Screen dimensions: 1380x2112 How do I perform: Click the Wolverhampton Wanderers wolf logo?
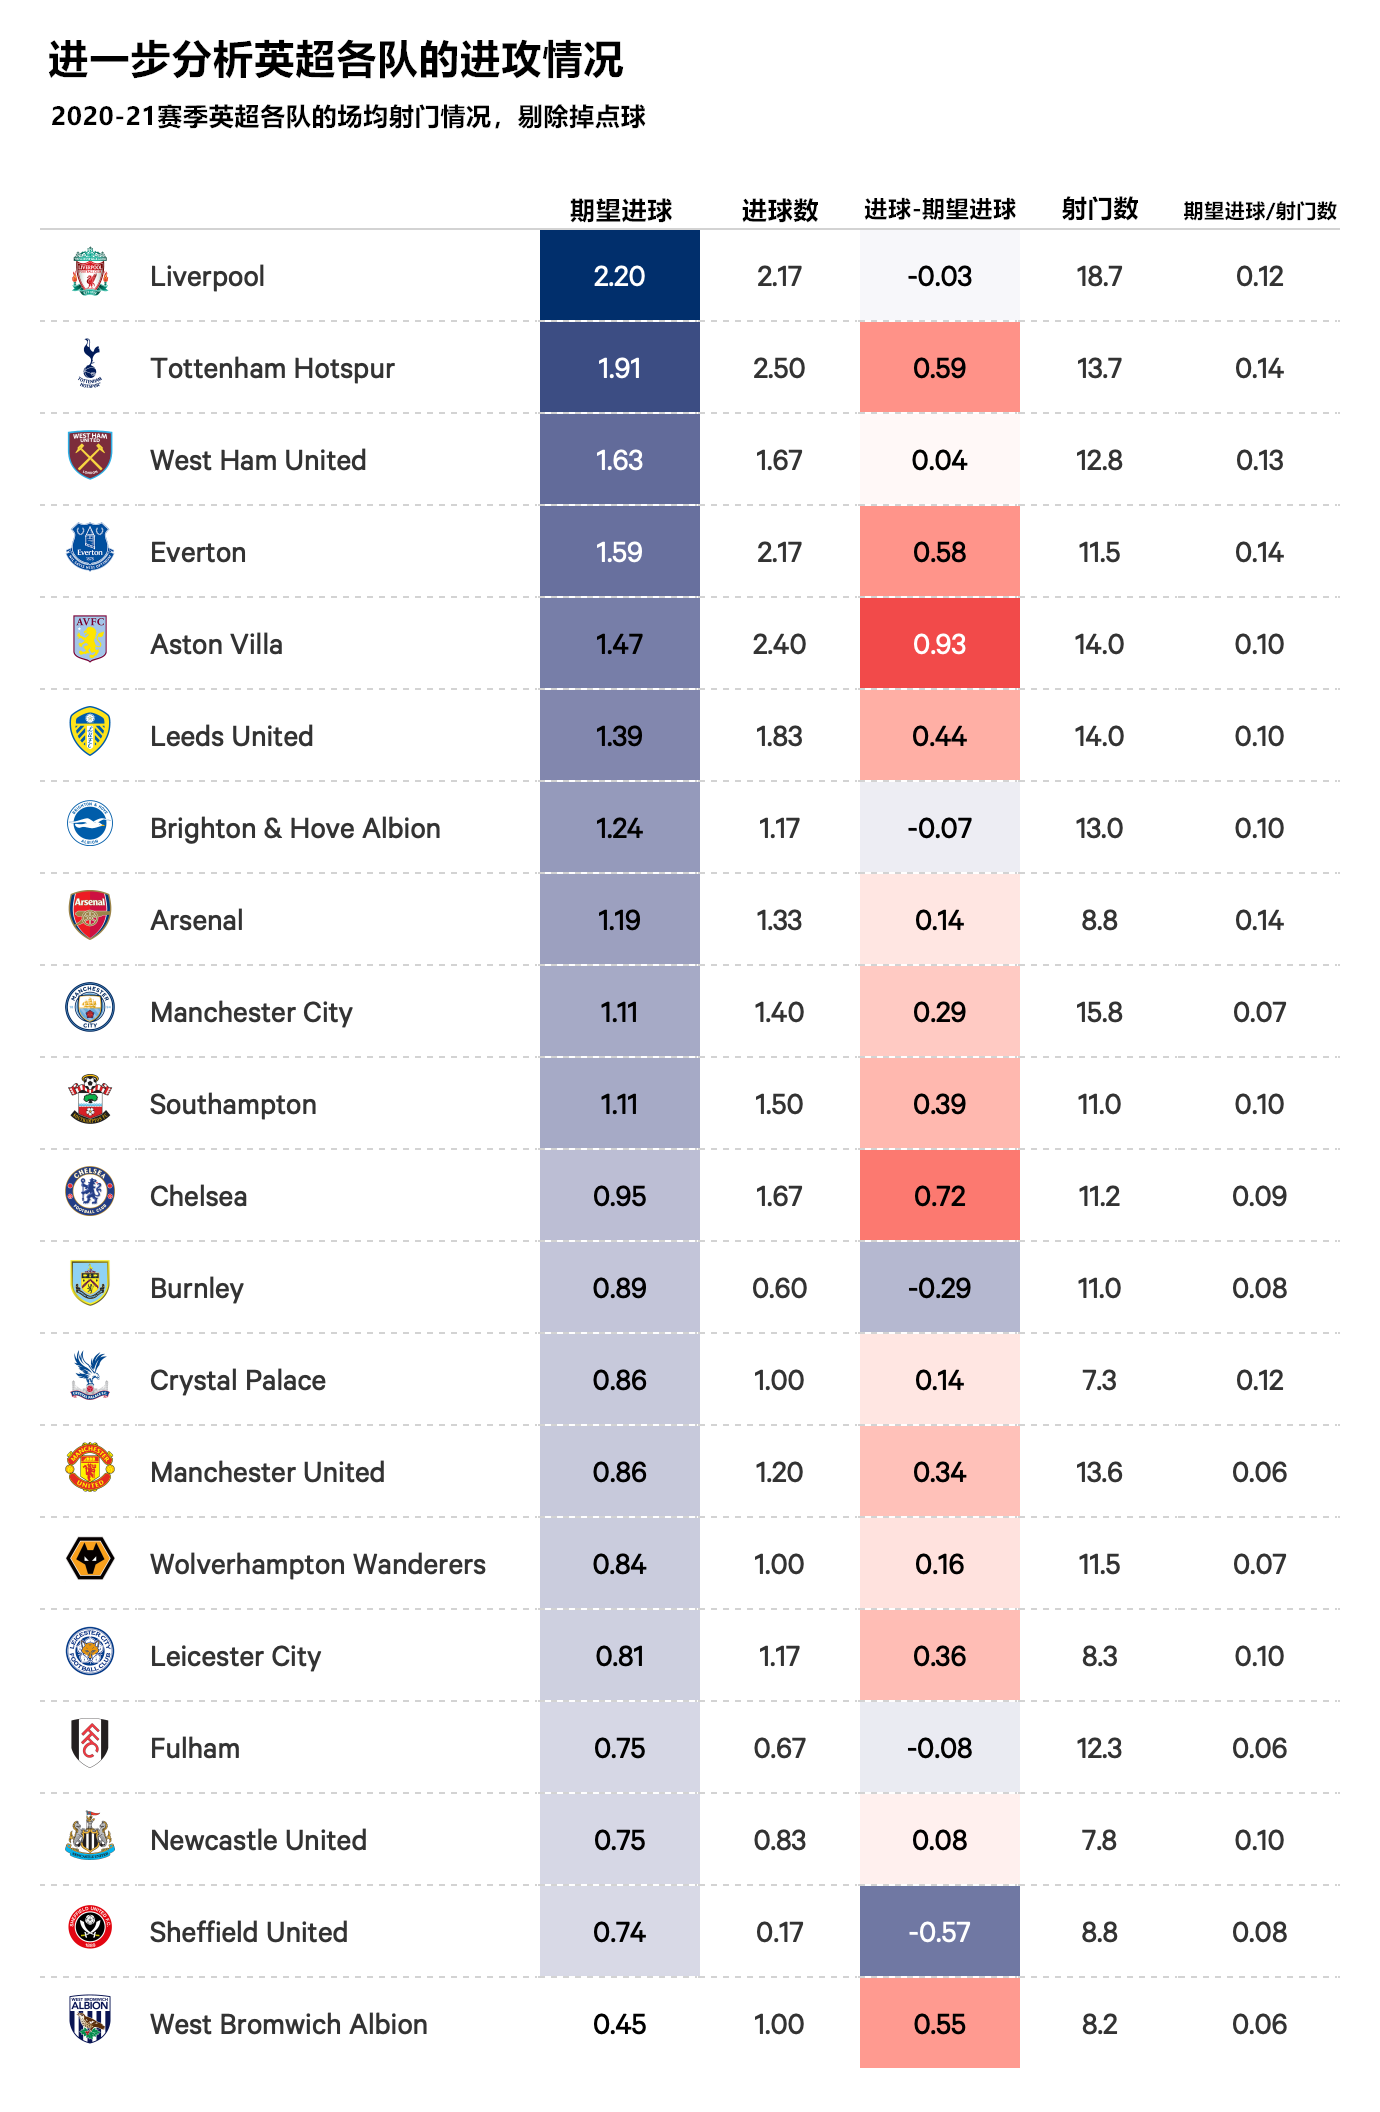(90, 1559)
